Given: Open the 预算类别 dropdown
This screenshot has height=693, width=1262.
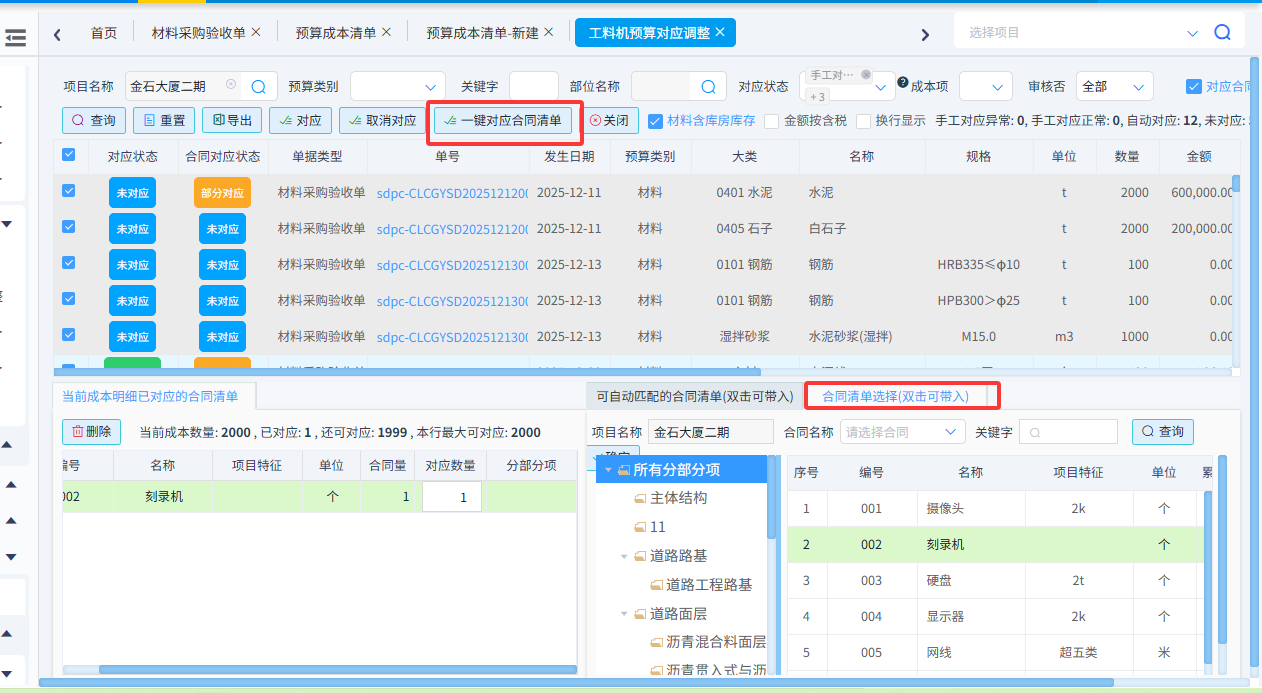Looking at the screenshot, I should coord(397,85).
